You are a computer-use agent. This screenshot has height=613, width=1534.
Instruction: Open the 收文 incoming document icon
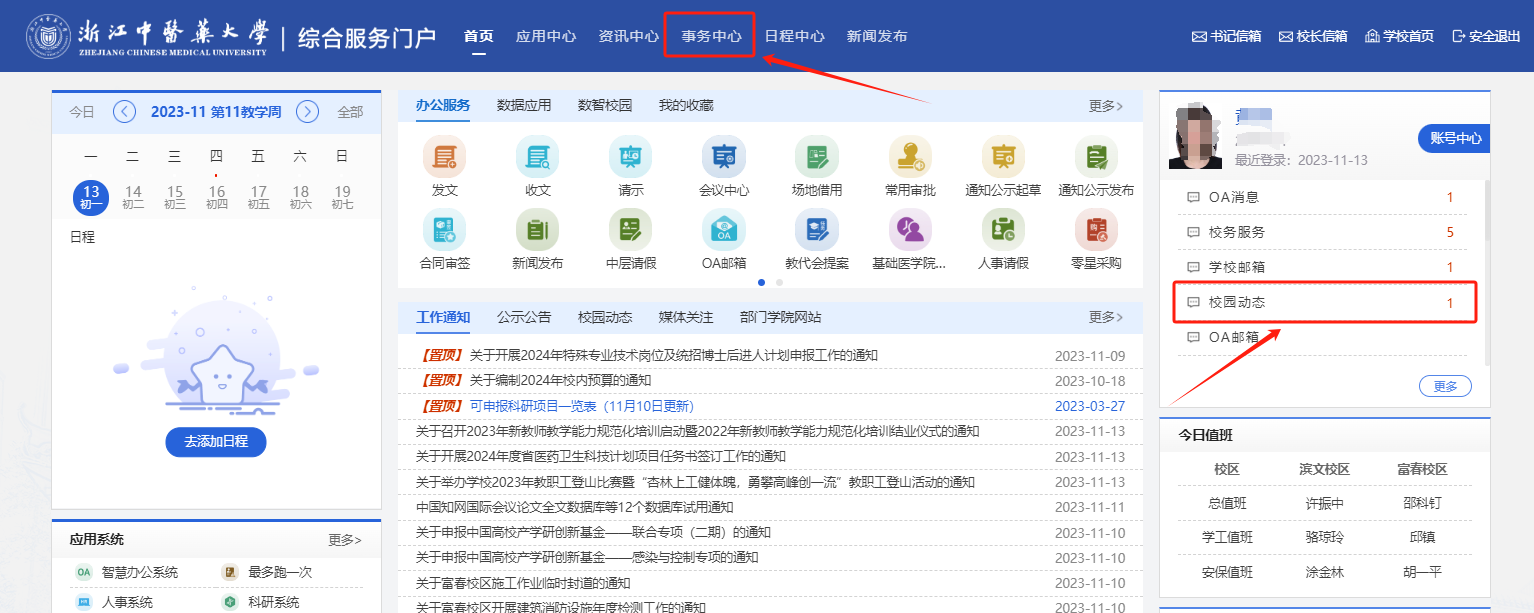[x=537, y=158]
